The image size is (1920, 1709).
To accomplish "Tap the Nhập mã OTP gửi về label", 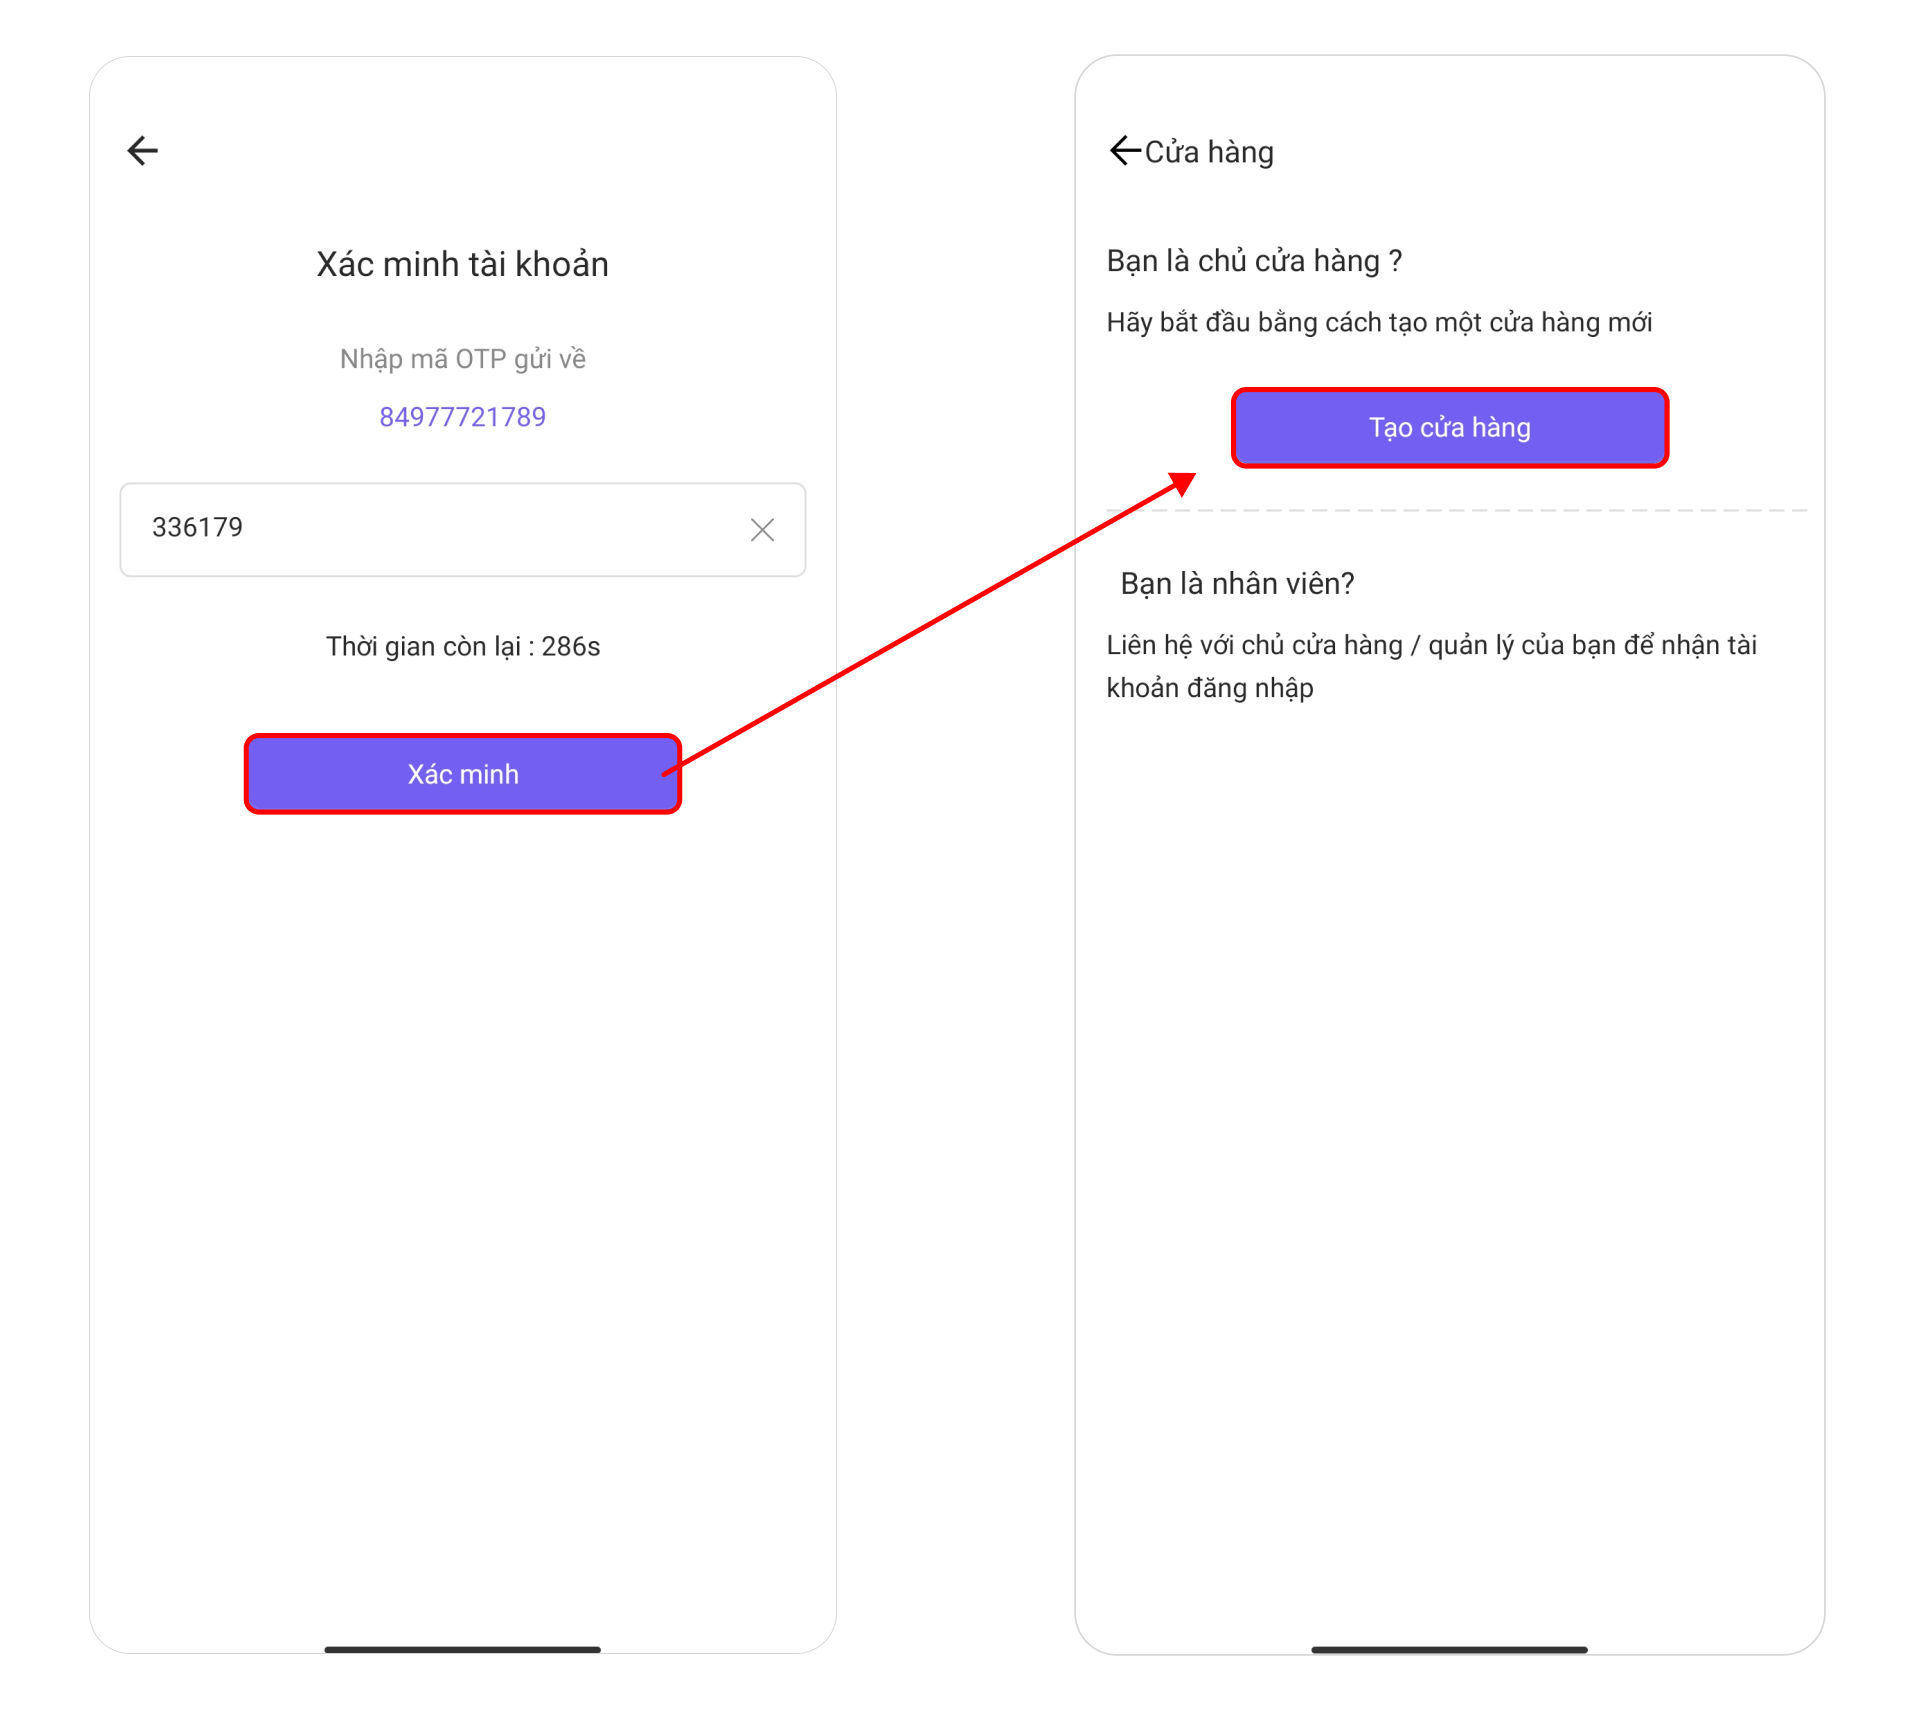I will point(463,359).
